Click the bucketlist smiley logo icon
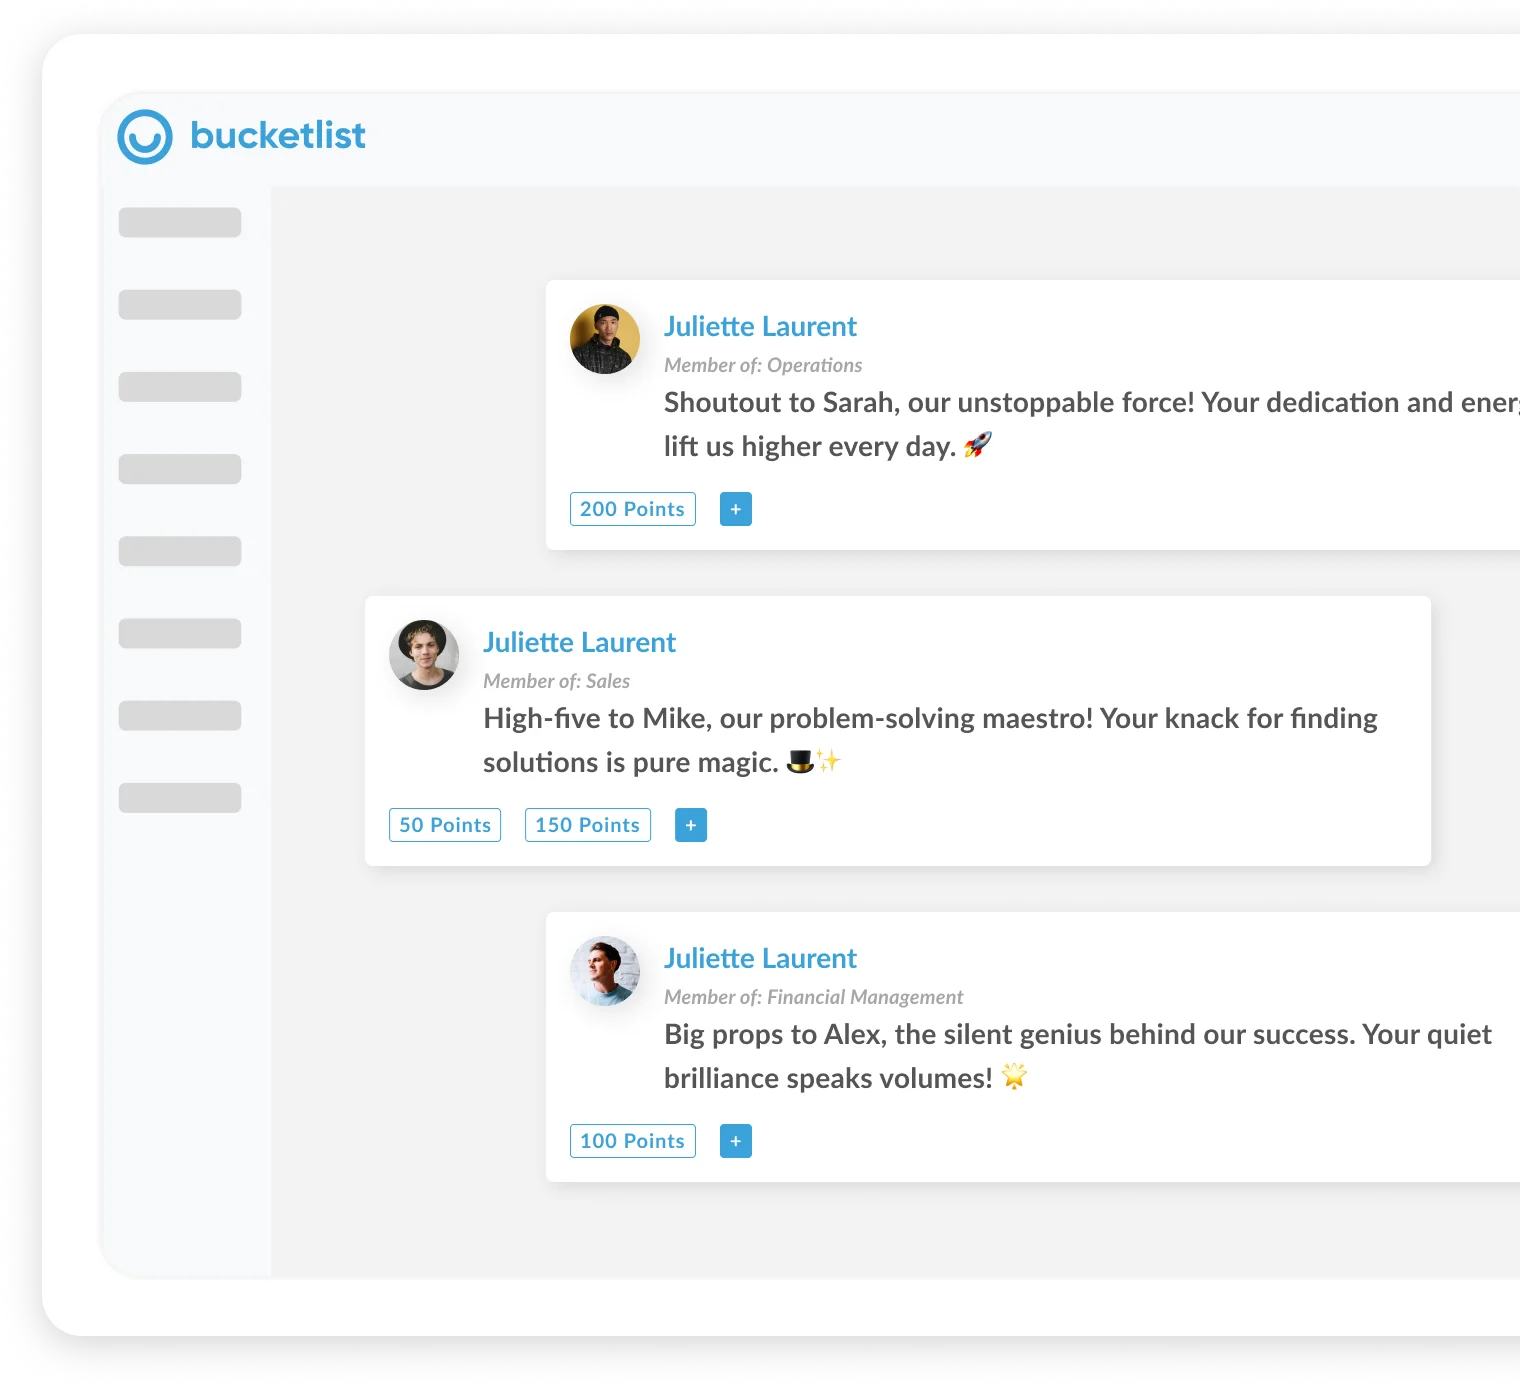The image size is (1520, 1386). click(145, 137)
